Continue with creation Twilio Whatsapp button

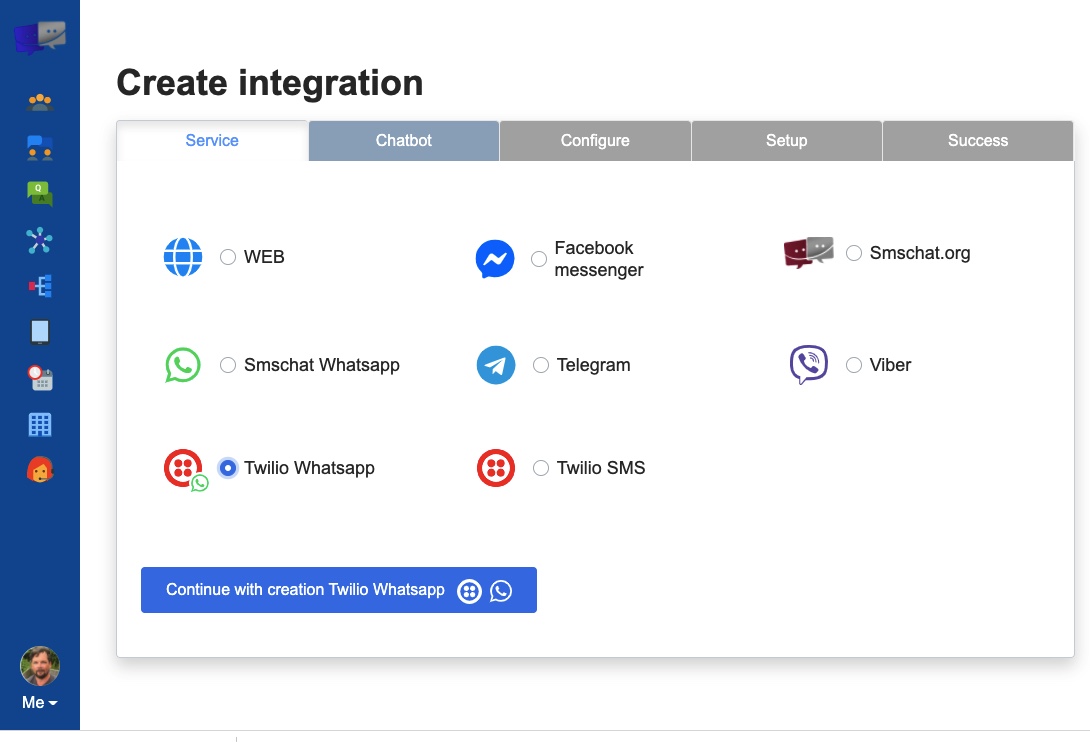339,590
